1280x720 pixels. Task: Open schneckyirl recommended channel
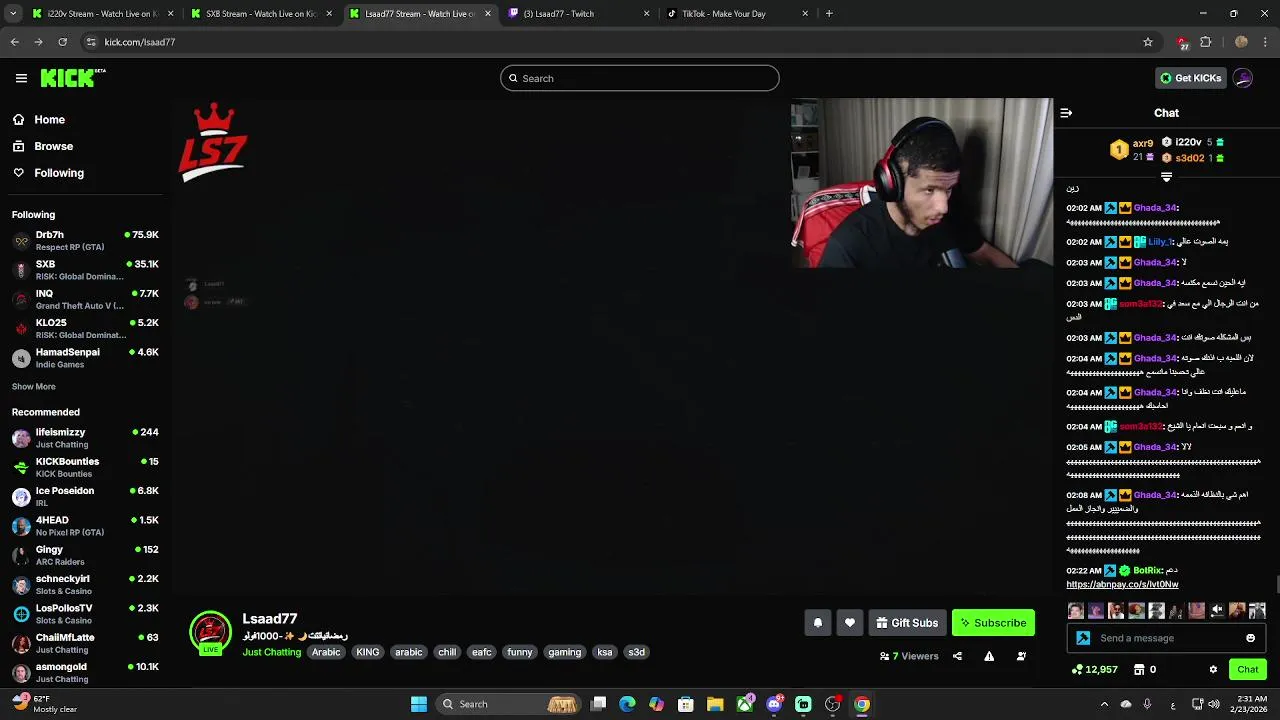click(85, 584)
